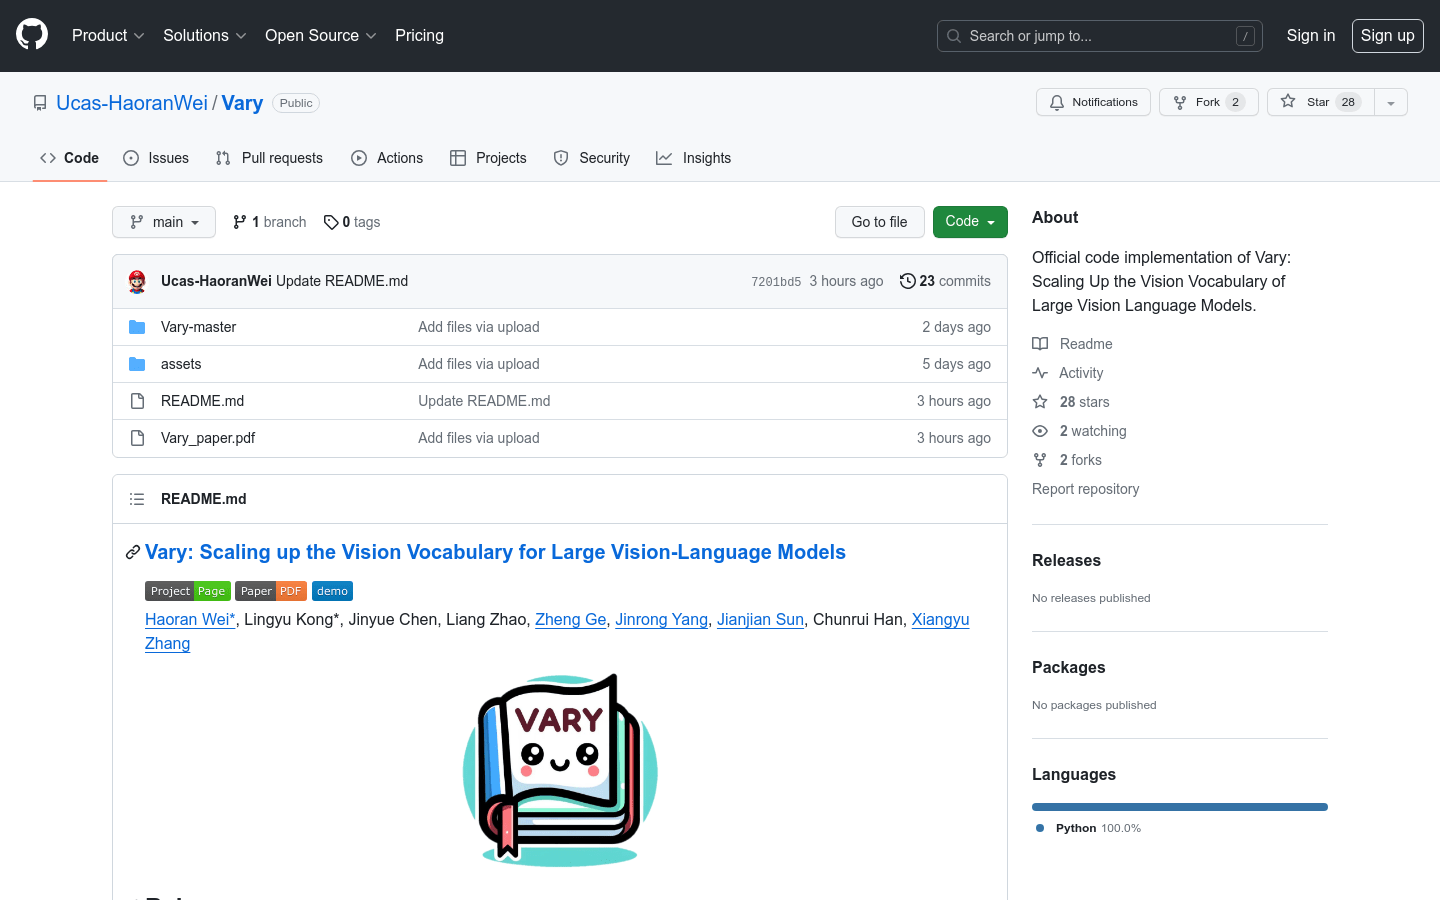This screenshot has width=1440, height=900.
Task: Fork the Vary repository
Action: tap(1208, 102)
